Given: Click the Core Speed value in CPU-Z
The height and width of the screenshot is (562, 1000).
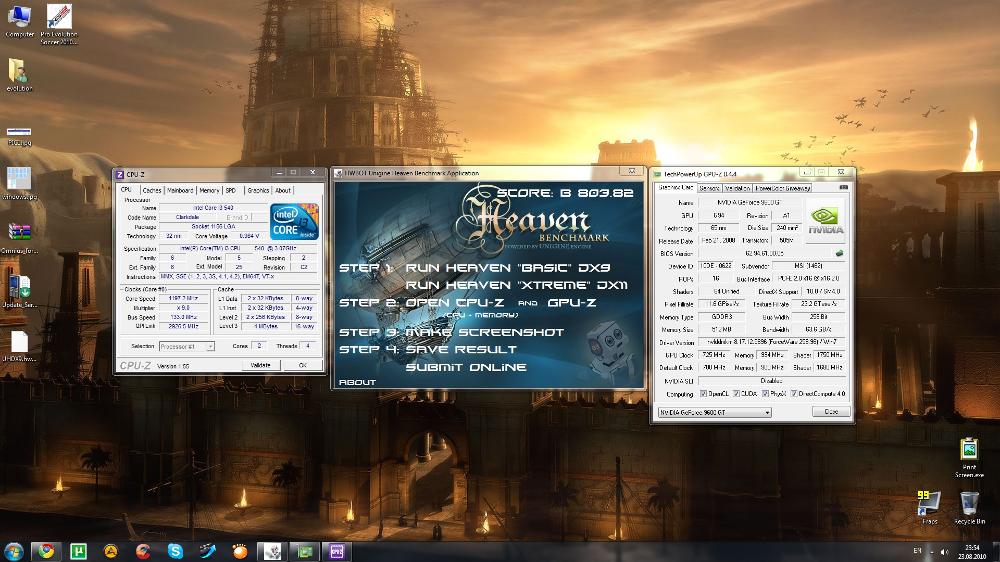Looking at the screenshot, I should coord(182,298).
